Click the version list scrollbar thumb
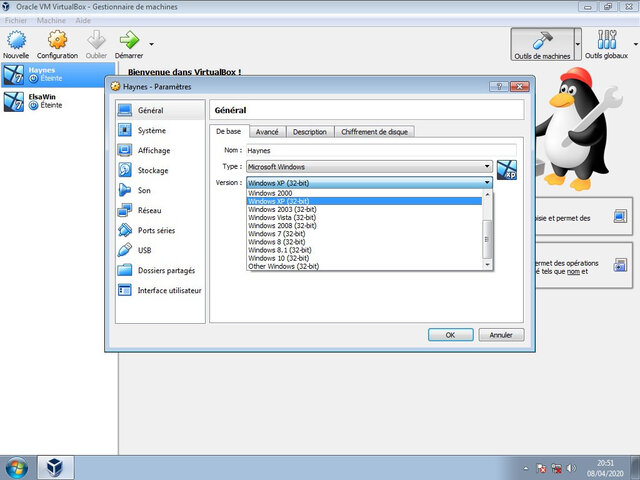Screen dimensions: 640x480 pyautogui.click(x=487, y=240)
